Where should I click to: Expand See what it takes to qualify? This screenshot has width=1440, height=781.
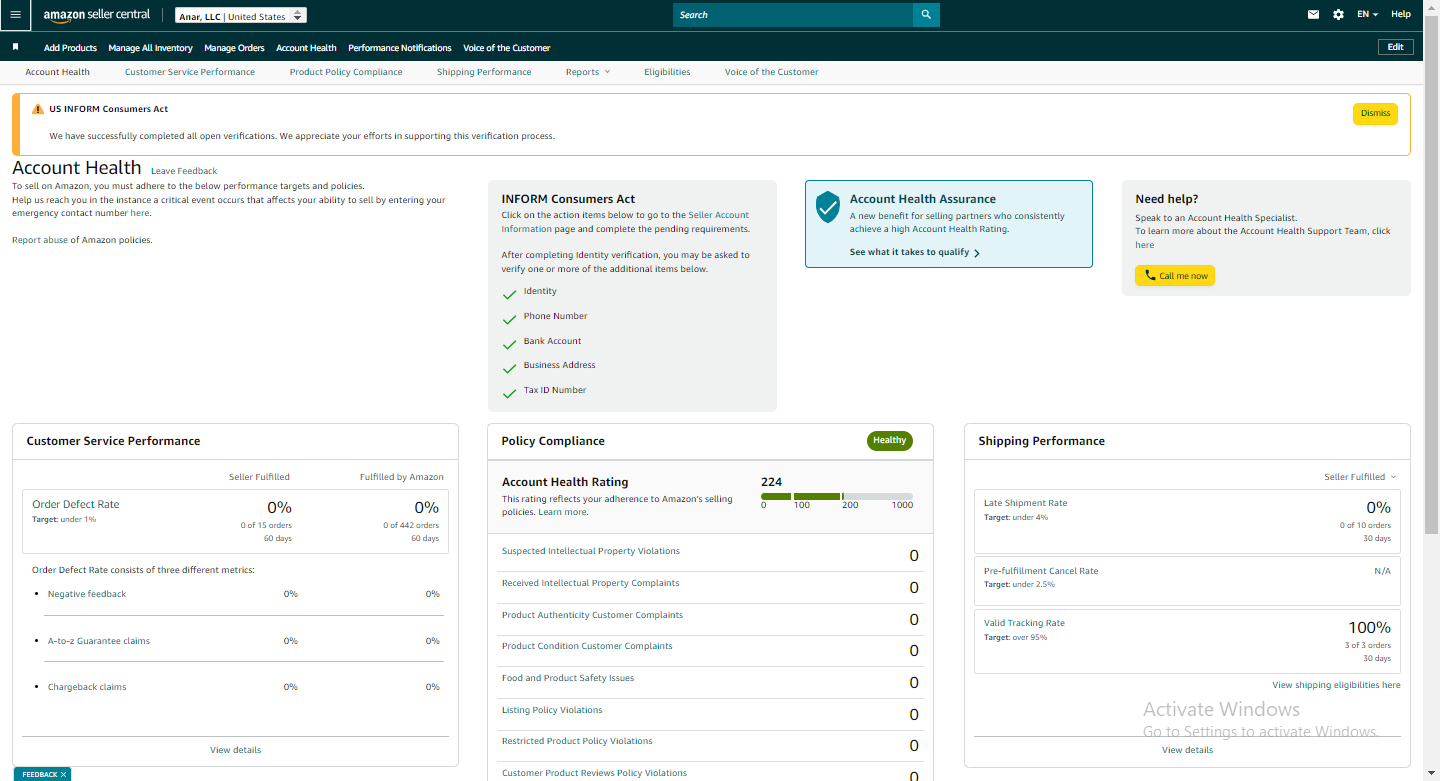[x=914, y=252]
